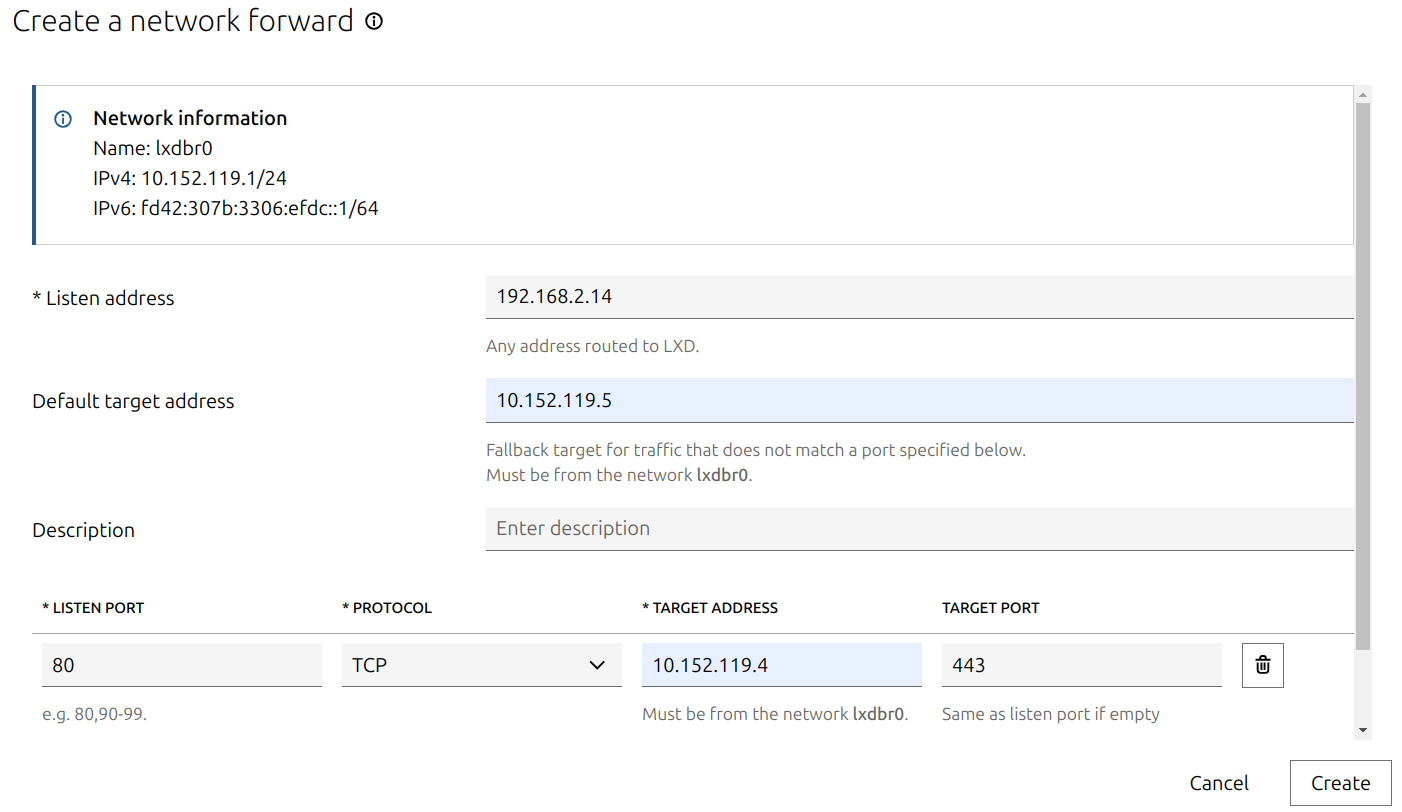Click the scrollbar down arrow

coord(1362,731)
